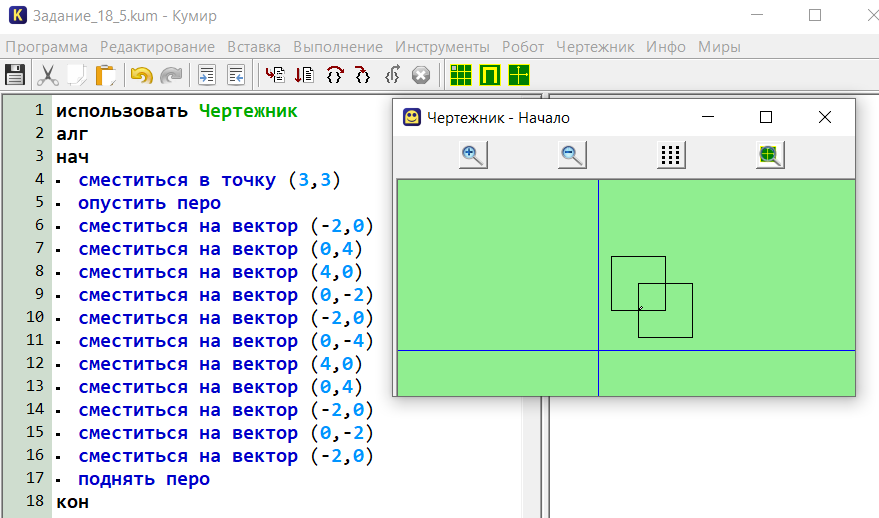The height and width of the screenshot is (518, 879).
Task: Zoom out the Чертежник drawing
Action: pyautogui.click(x=572, y=155)
